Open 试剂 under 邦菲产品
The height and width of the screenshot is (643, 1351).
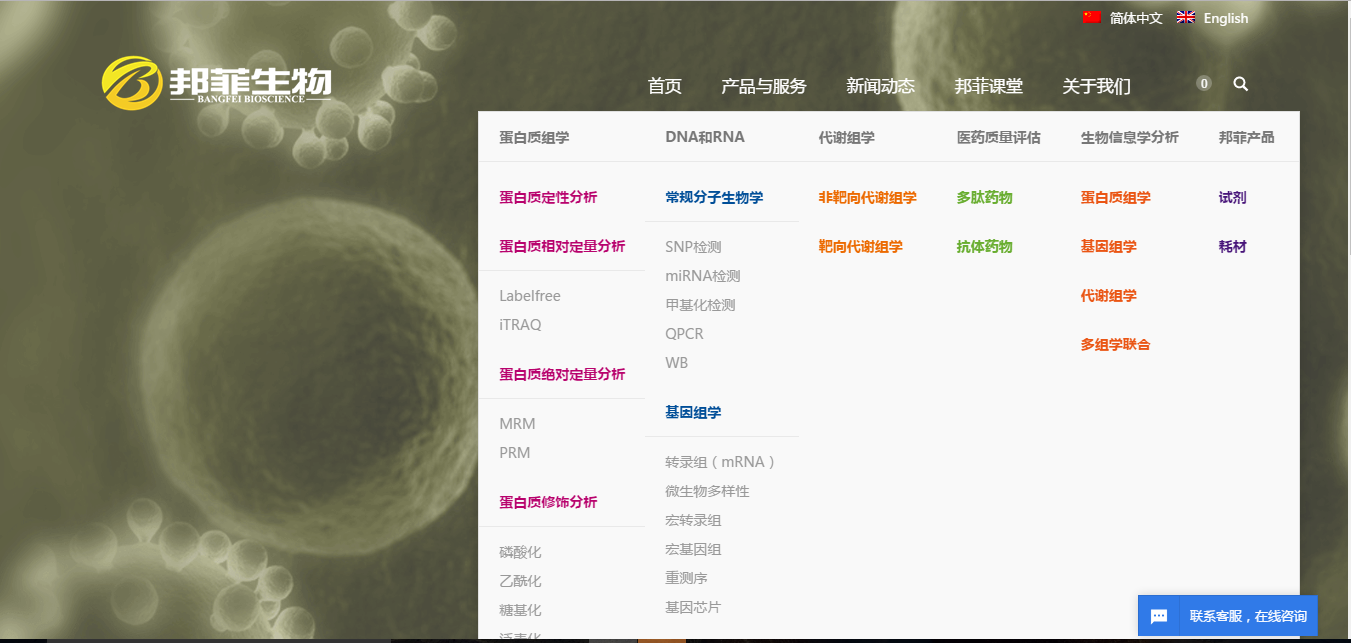pos(1232,198)
